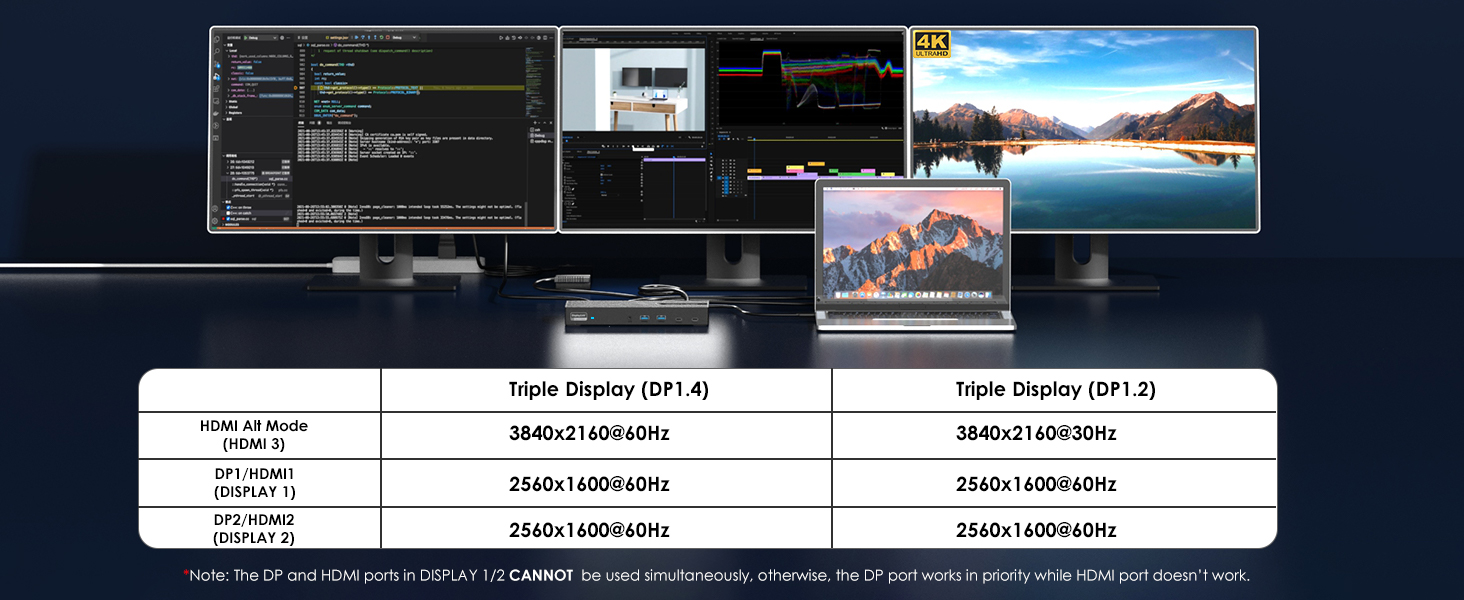Open the Search icon in VS Code activity bar

(x=216, y=53)
